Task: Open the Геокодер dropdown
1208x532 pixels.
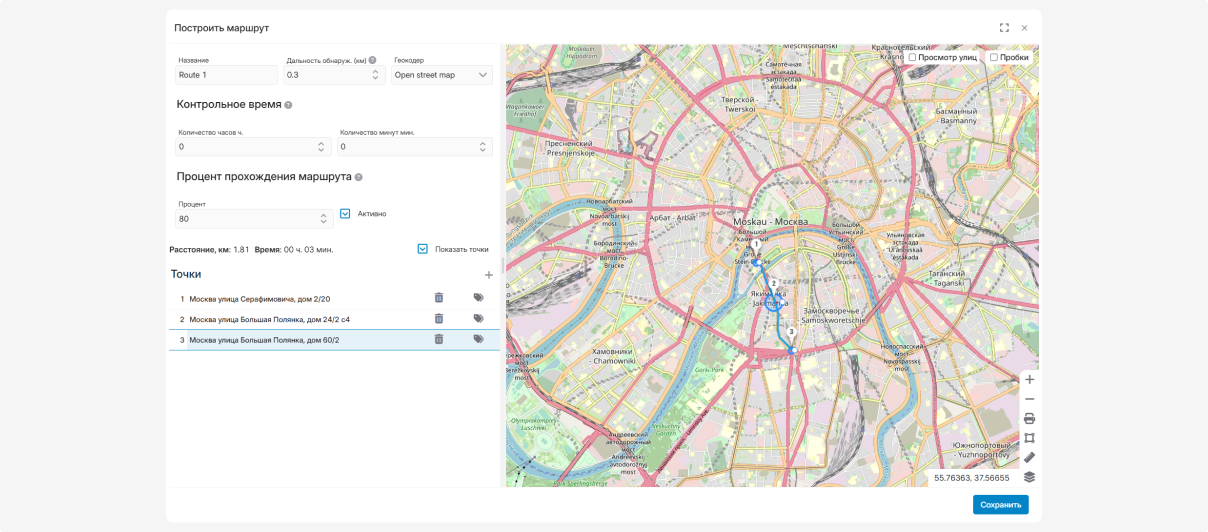Action: [x=441, y=75]
